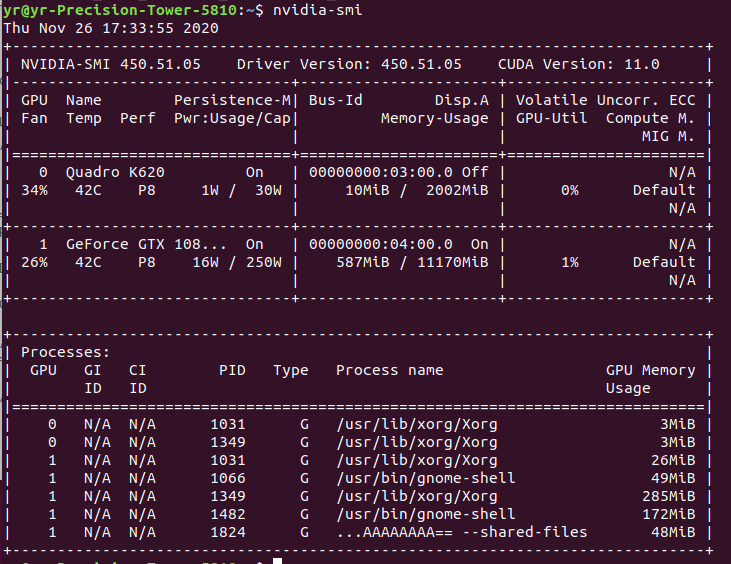The image size is (731, 564).
Task: Select memory usage 587MiB / 11170MiB
Action: (412, 262)
